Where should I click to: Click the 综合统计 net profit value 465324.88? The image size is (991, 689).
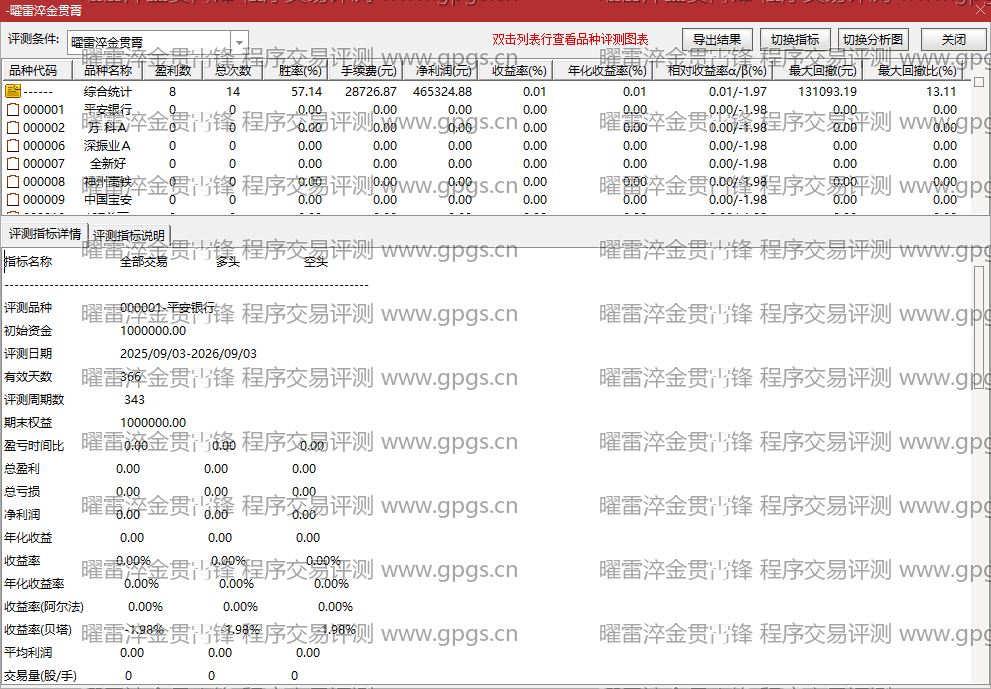(x=442, y=92)
